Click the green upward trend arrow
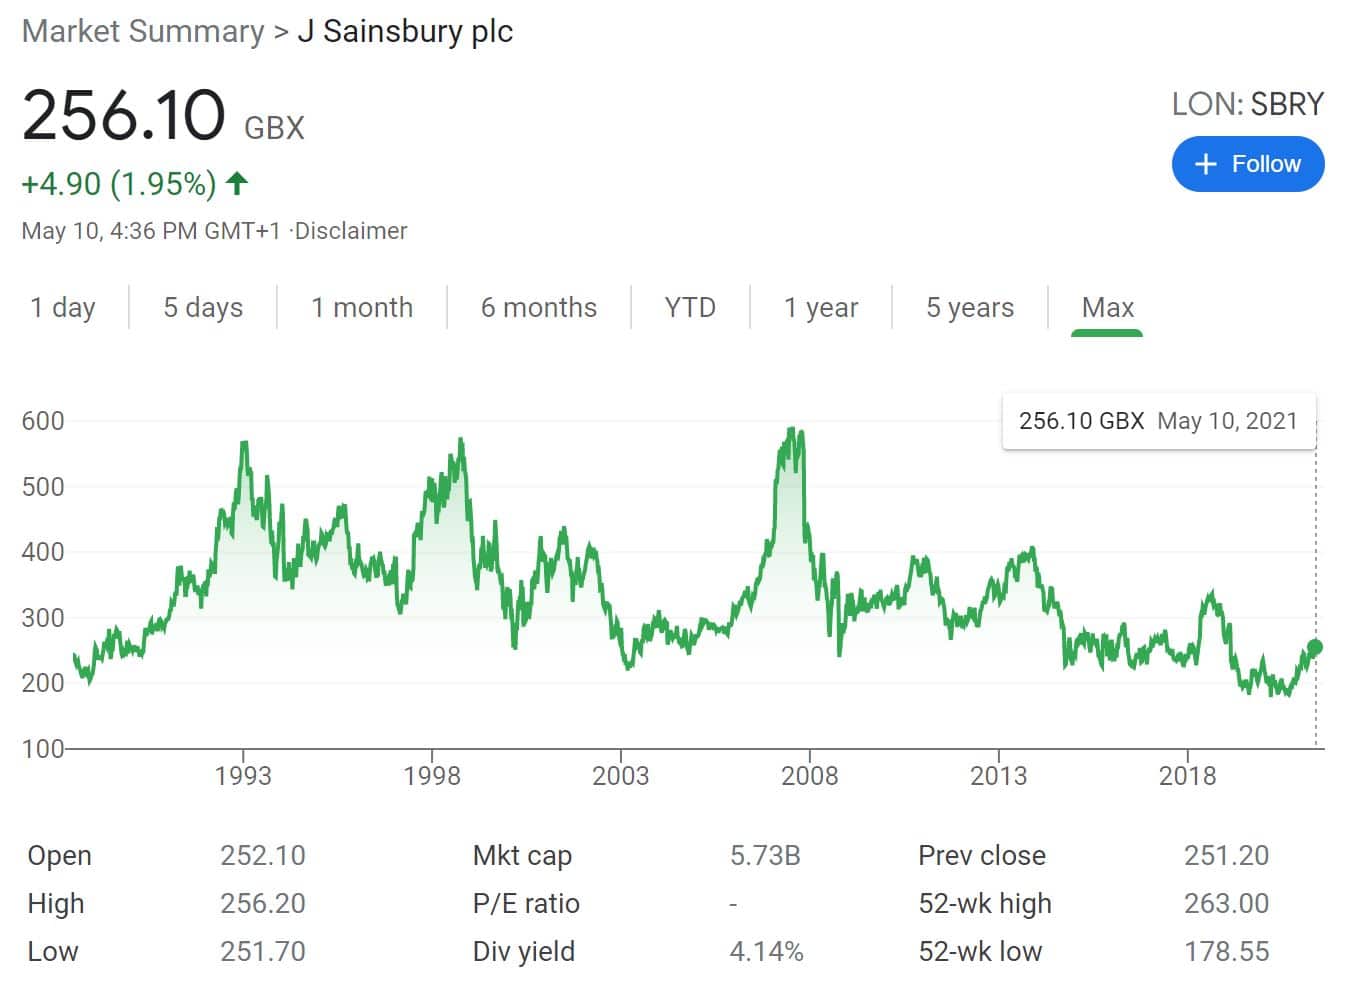This screenshot has height=989, width=1359. [236, 183]
